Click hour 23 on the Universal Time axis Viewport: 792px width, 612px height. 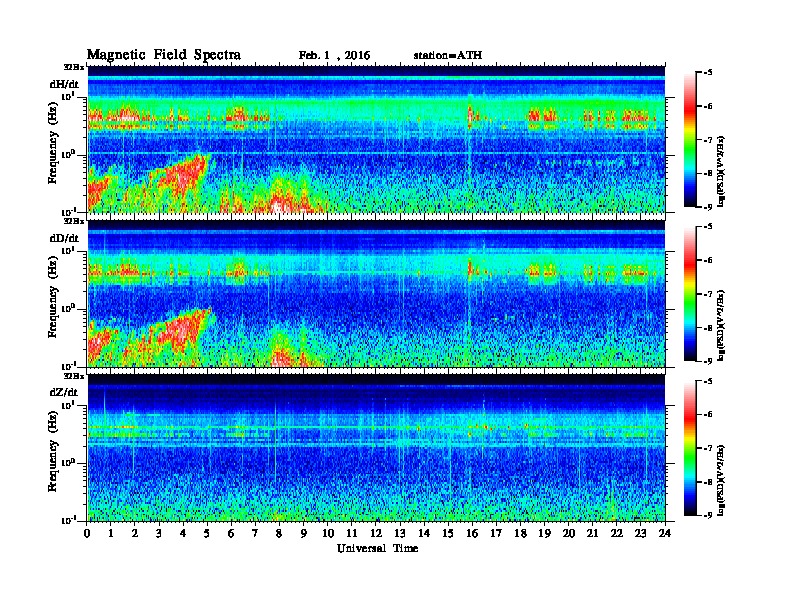tap(640, 533)
